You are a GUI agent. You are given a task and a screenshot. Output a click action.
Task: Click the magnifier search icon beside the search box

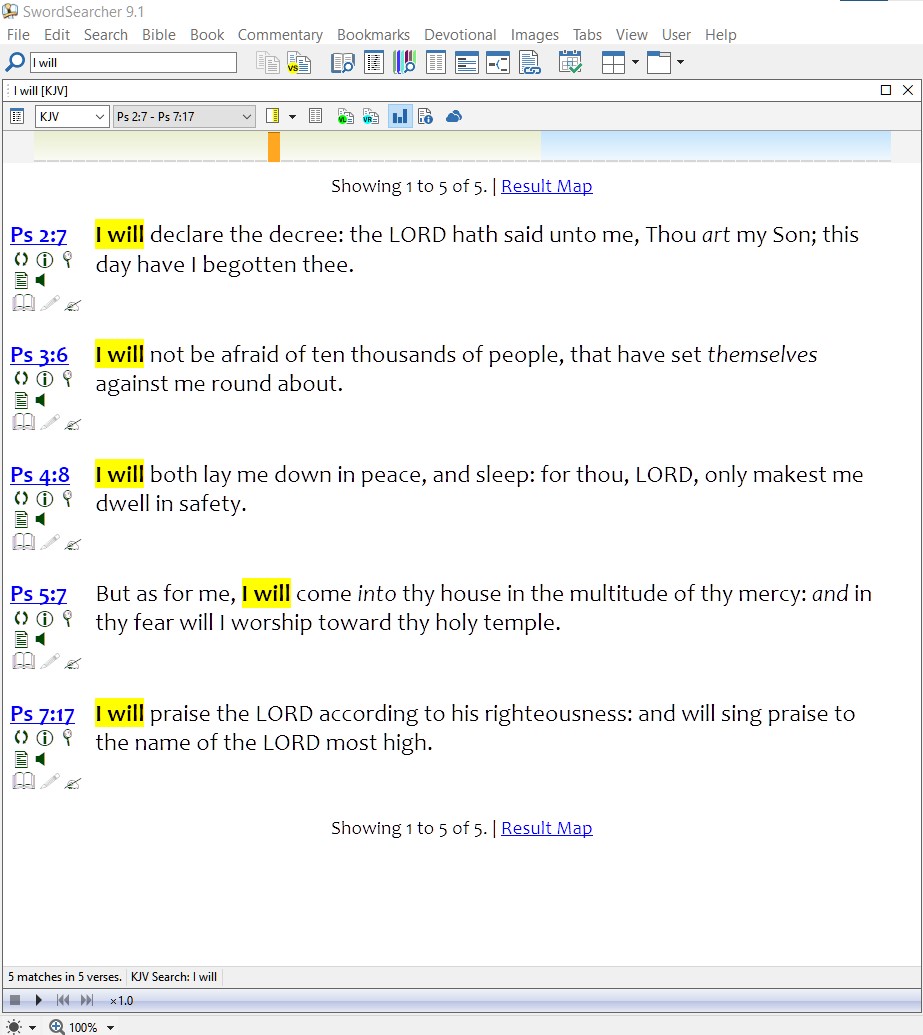(x=15, y=62)
